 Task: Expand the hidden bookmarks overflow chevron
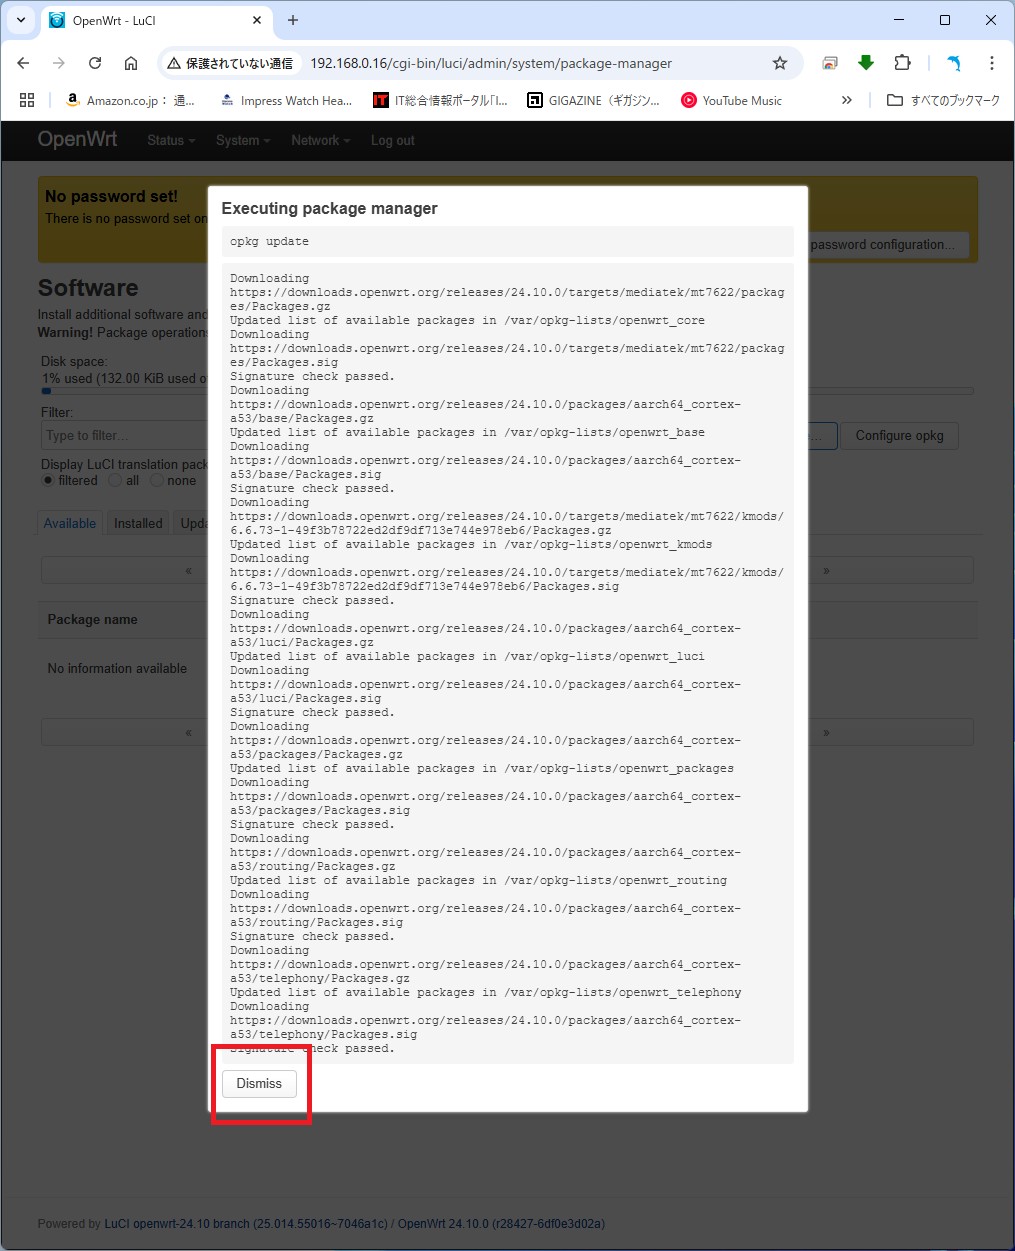point(847,100)
